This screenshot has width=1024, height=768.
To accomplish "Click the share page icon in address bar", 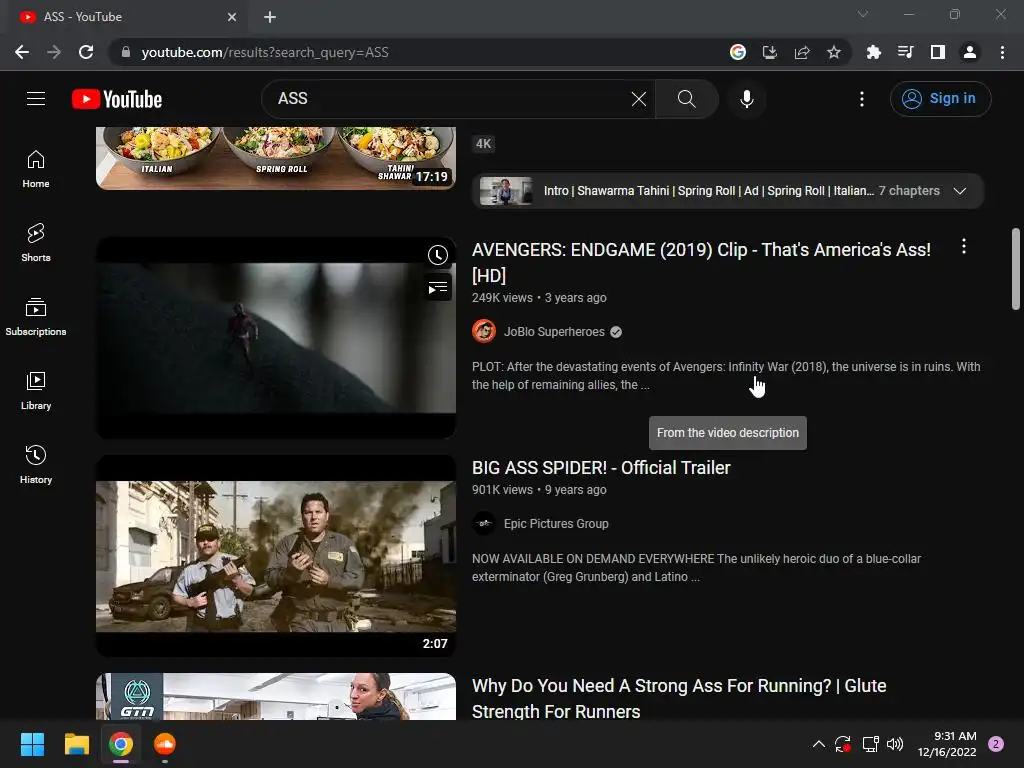I will 802,52.
